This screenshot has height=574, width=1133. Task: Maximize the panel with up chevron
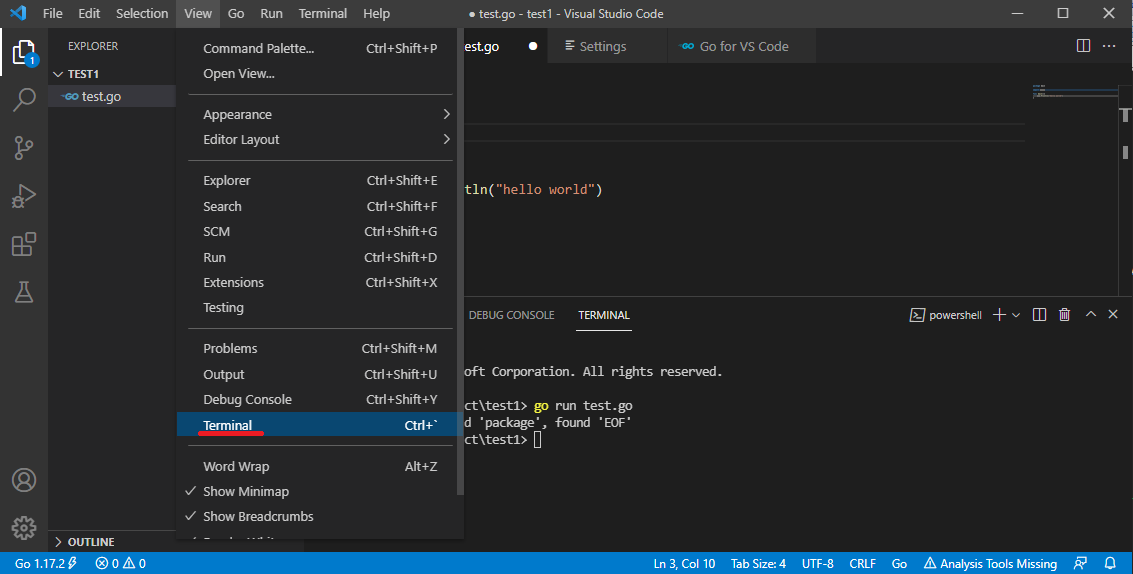[1091, 314]
